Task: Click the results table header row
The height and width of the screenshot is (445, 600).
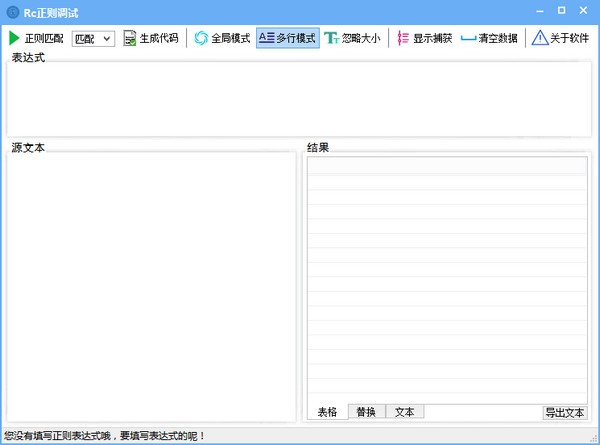Action: tap(446, 166)
